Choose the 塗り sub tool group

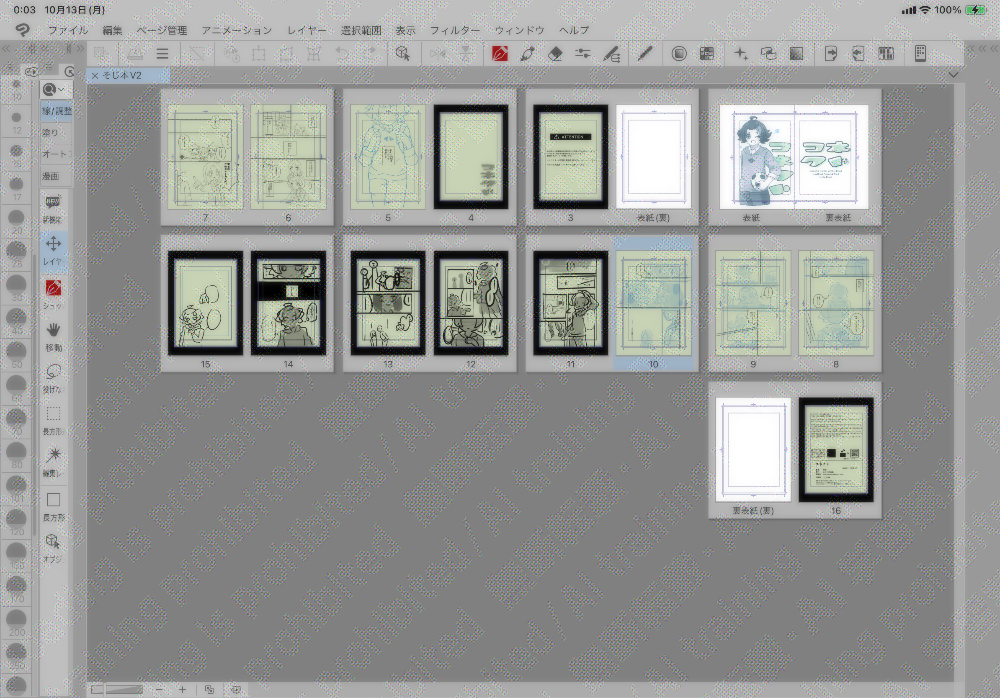click(52, 132)
